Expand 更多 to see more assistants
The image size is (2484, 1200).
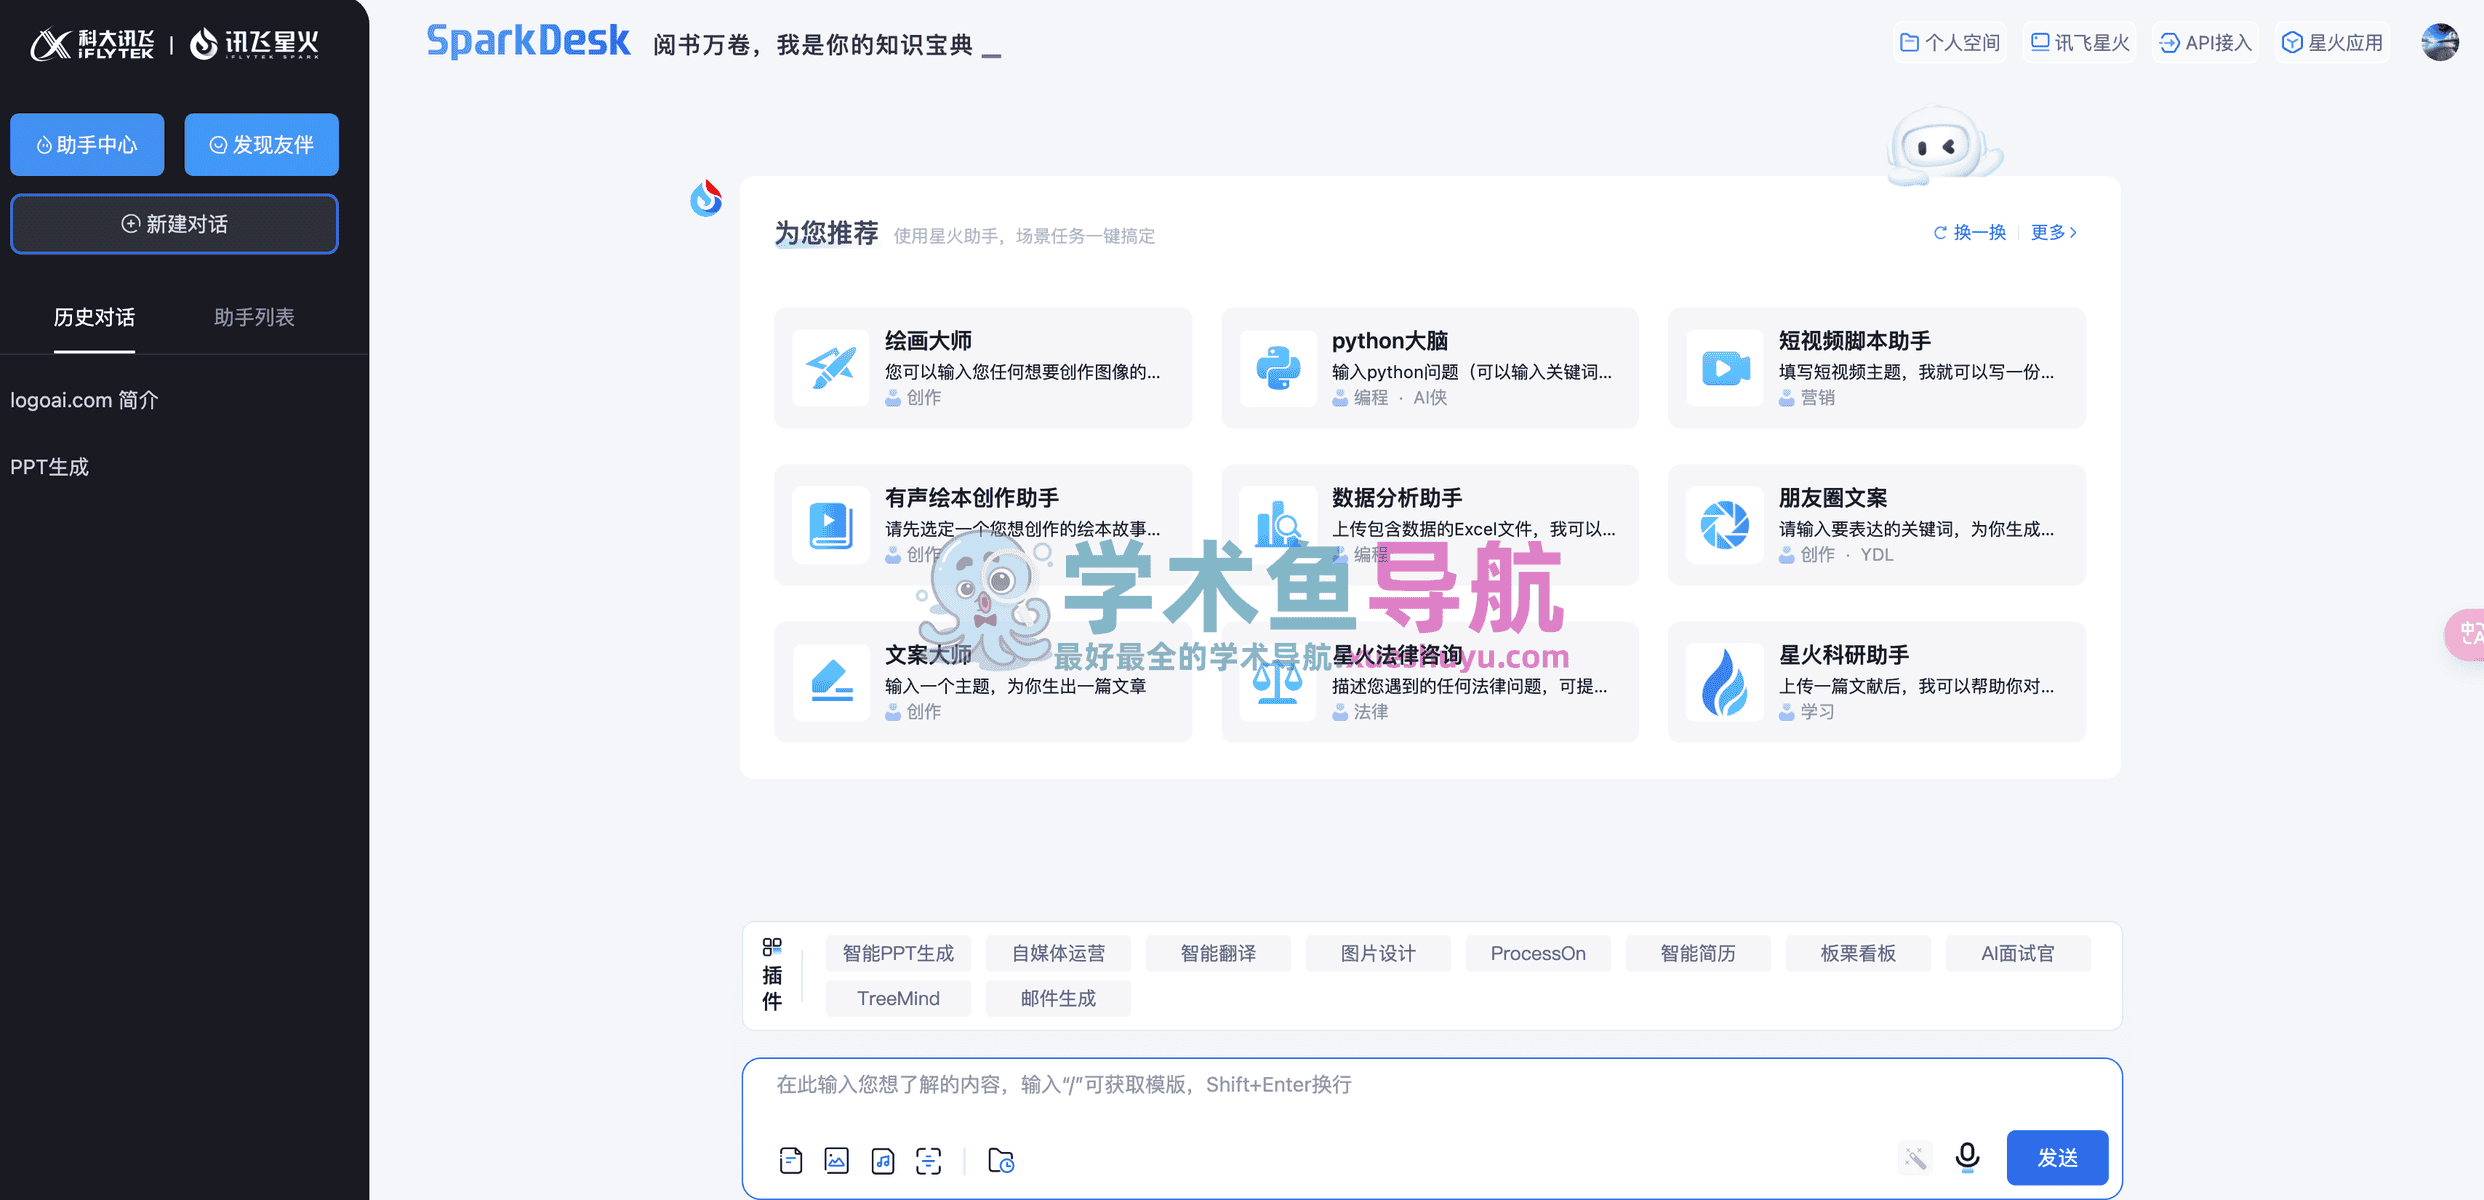pos(2053,232)
